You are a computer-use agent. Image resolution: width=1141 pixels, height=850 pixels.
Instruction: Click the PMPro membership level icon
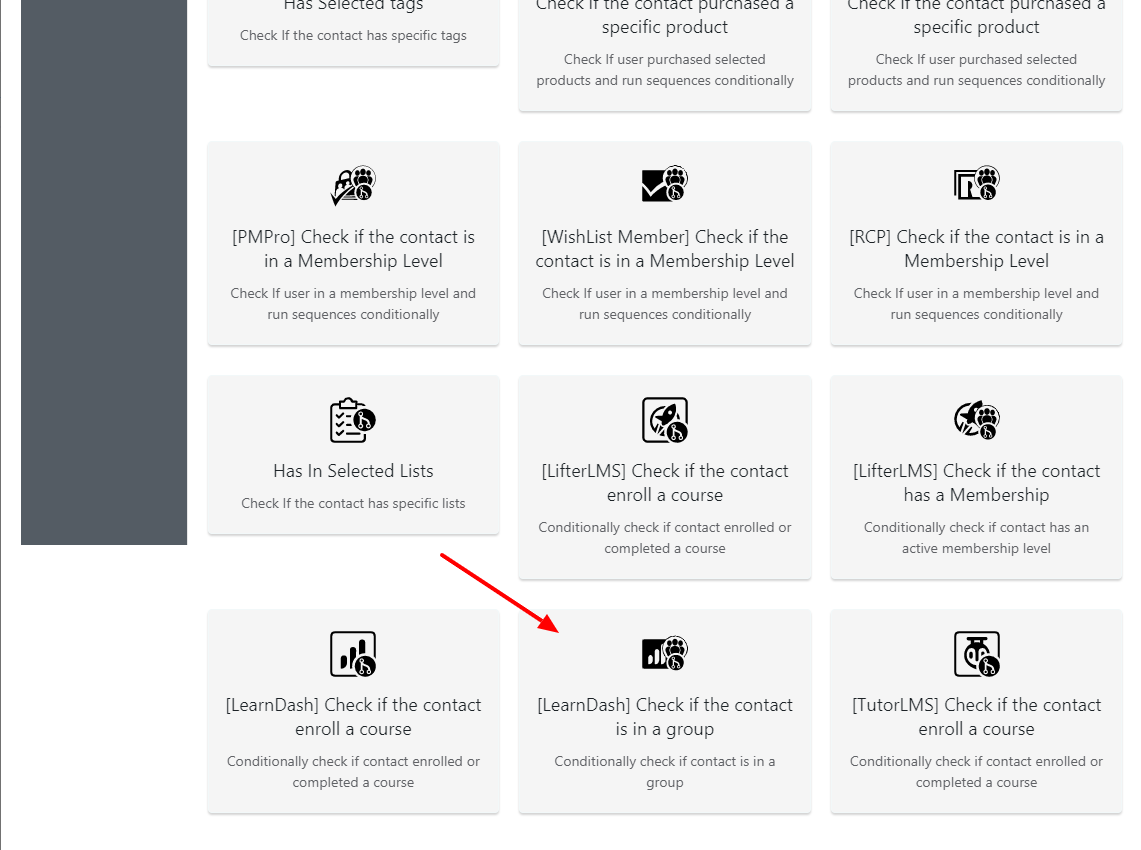coord(353,186)
